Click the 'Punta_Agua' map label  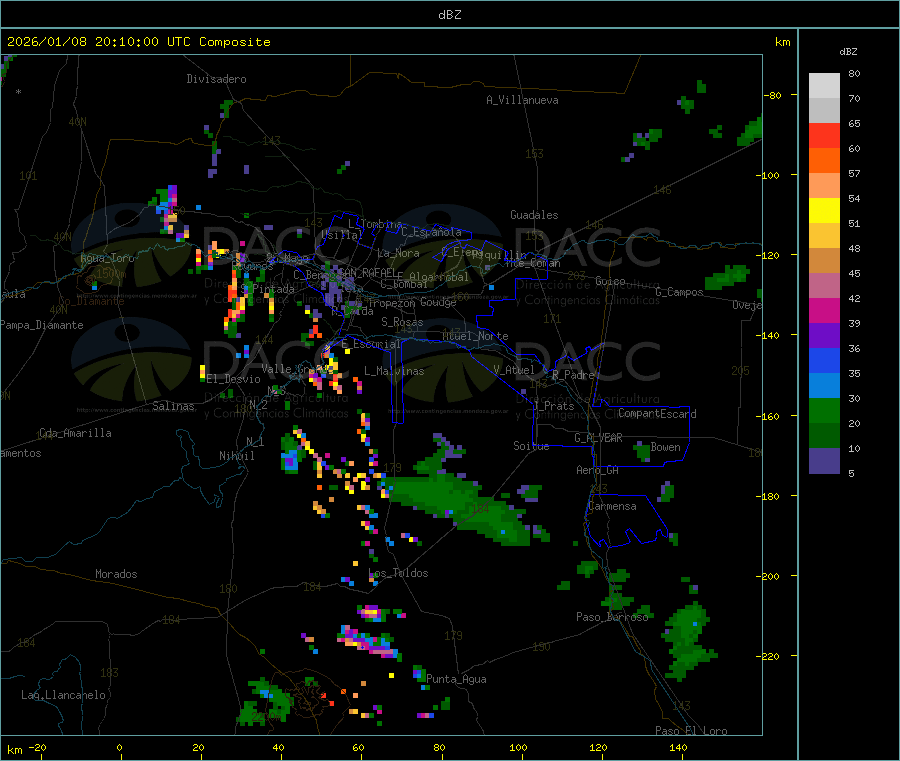tap(456, 679)
